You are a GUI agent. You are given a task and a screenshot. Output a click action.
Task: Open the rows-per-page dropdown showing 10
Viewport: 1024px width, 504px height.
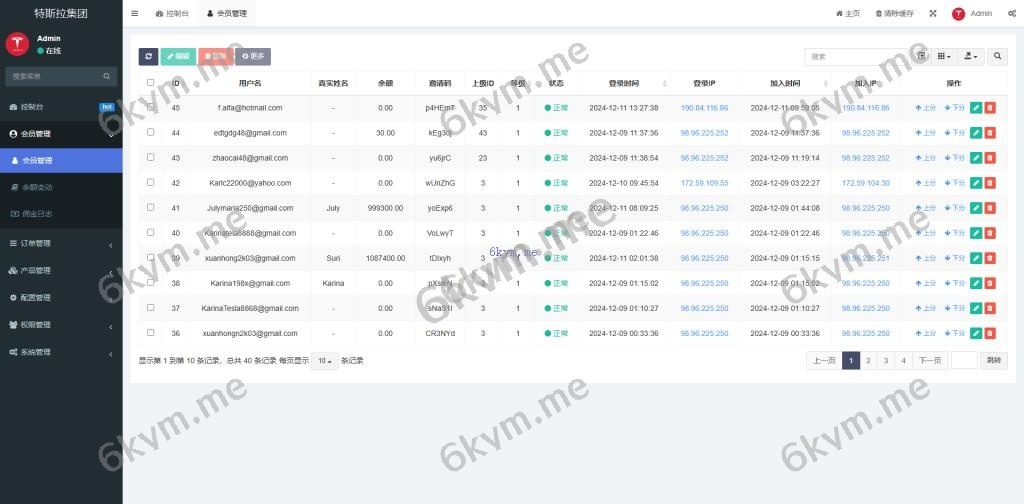pos(324,360)
